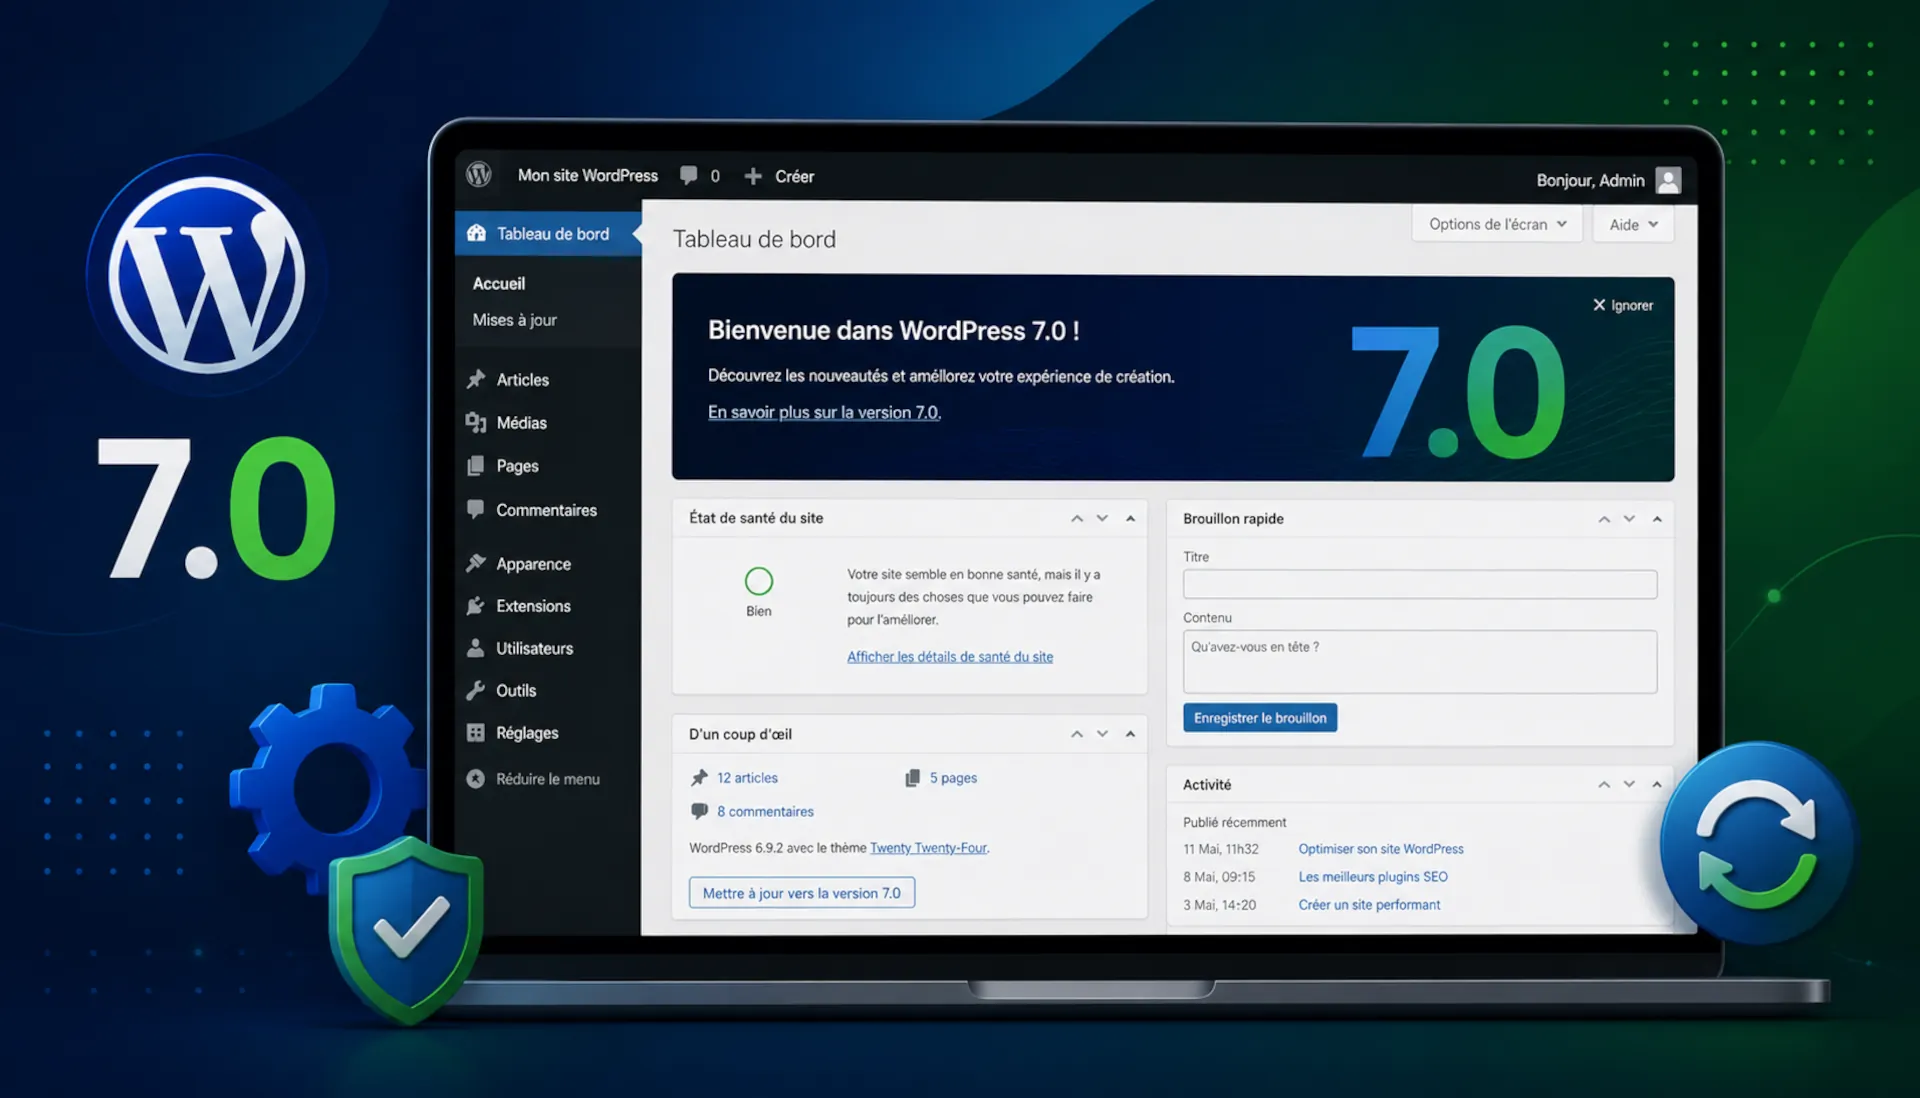Open the 5 pages link

pyautogui.click(x=953, y=777)
